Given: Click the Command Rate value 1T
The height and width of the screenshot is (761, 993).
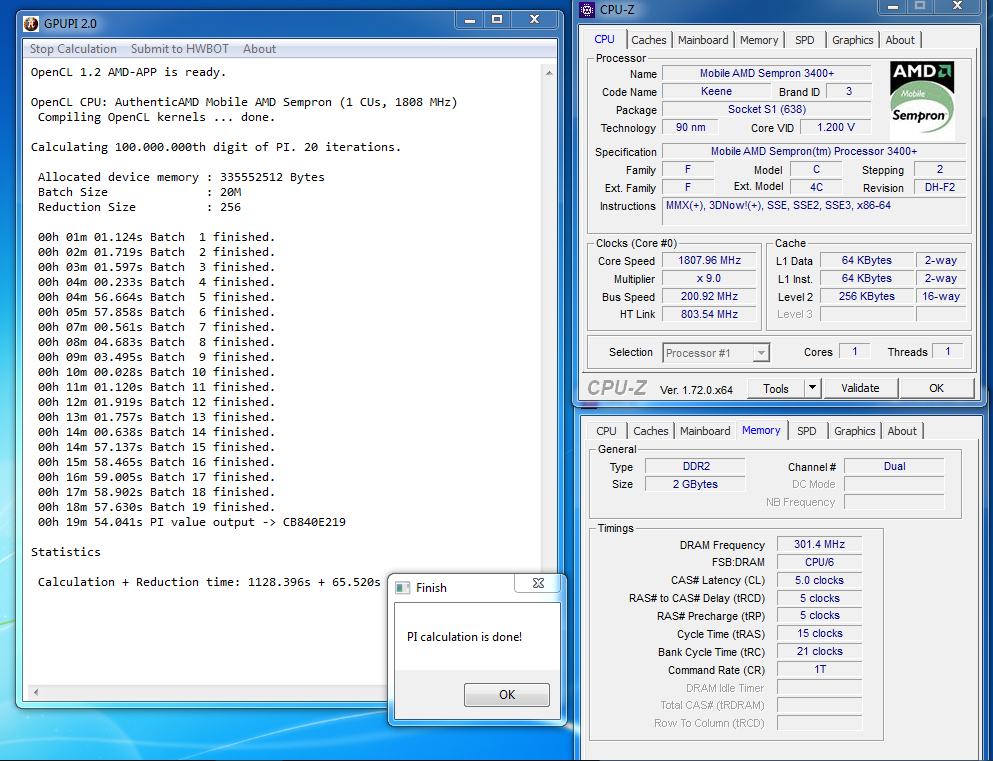Looking at the screenshot, I should (x=819, y=669).
